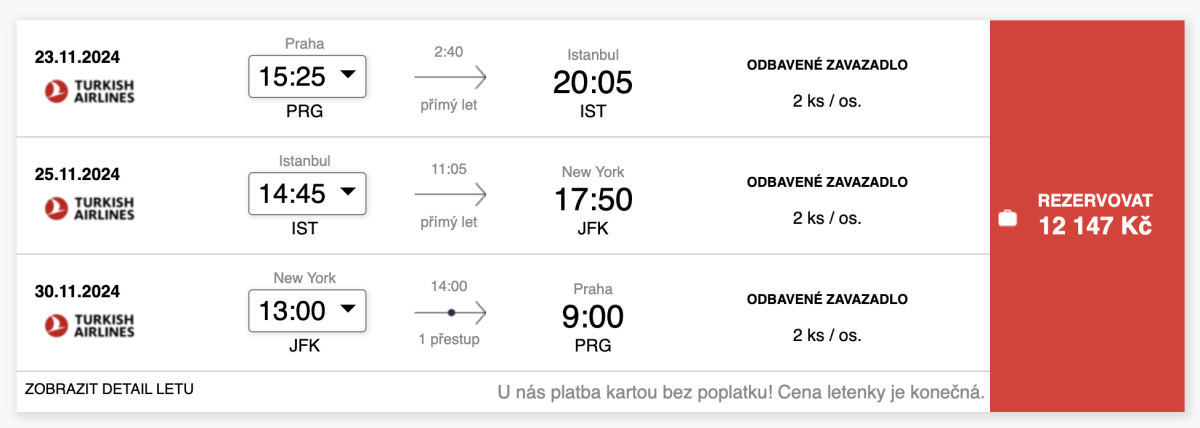Click Odbavené zavazadlo on the Praha–Istanbul flight
This screenshot has width=1200, height=428.
point(827,65)
